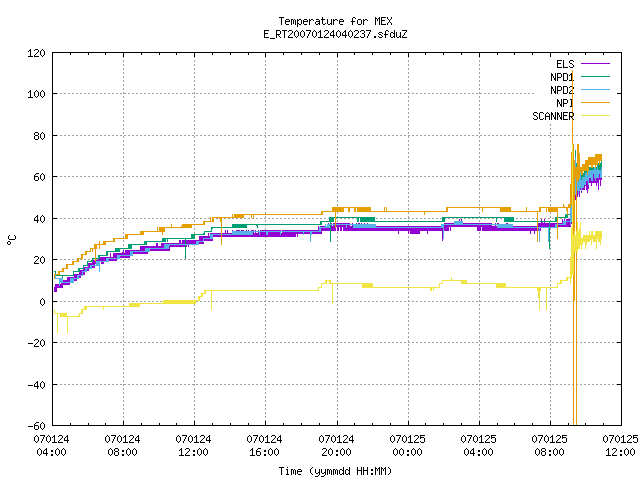Click the y-axis tick label 20
This screenshot has height=480, width=640.
39,260
